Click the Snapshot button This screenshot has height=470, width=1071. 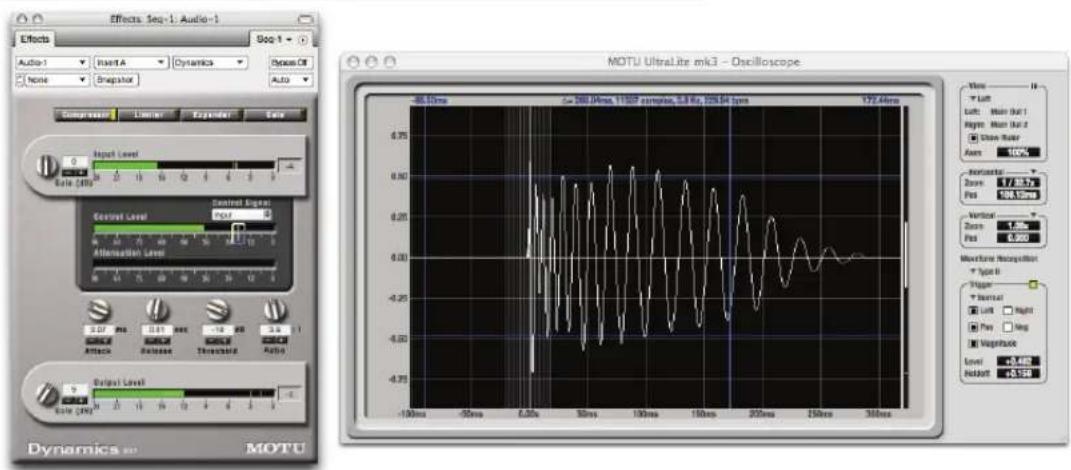tap(116, 80)
